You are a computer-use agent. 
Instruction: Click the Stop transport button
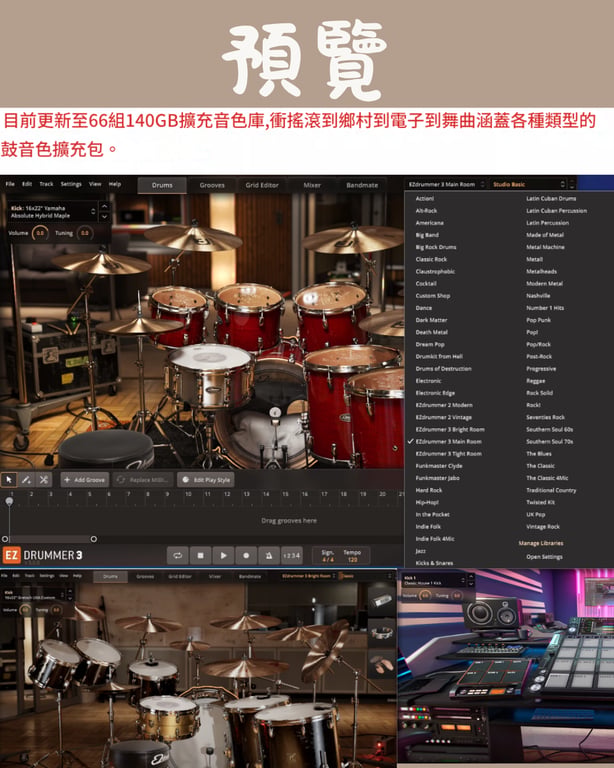(x=200, y=555)
